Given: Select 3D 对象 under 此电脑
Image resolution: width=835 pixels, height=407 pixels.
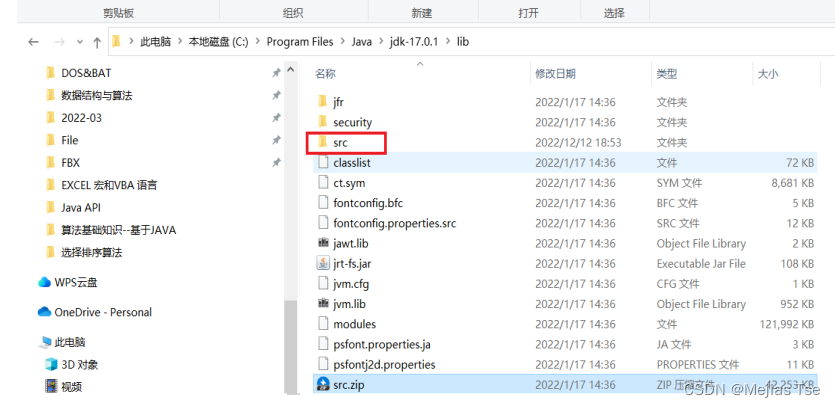Looking at the screenshot, I should click(72, 365).
